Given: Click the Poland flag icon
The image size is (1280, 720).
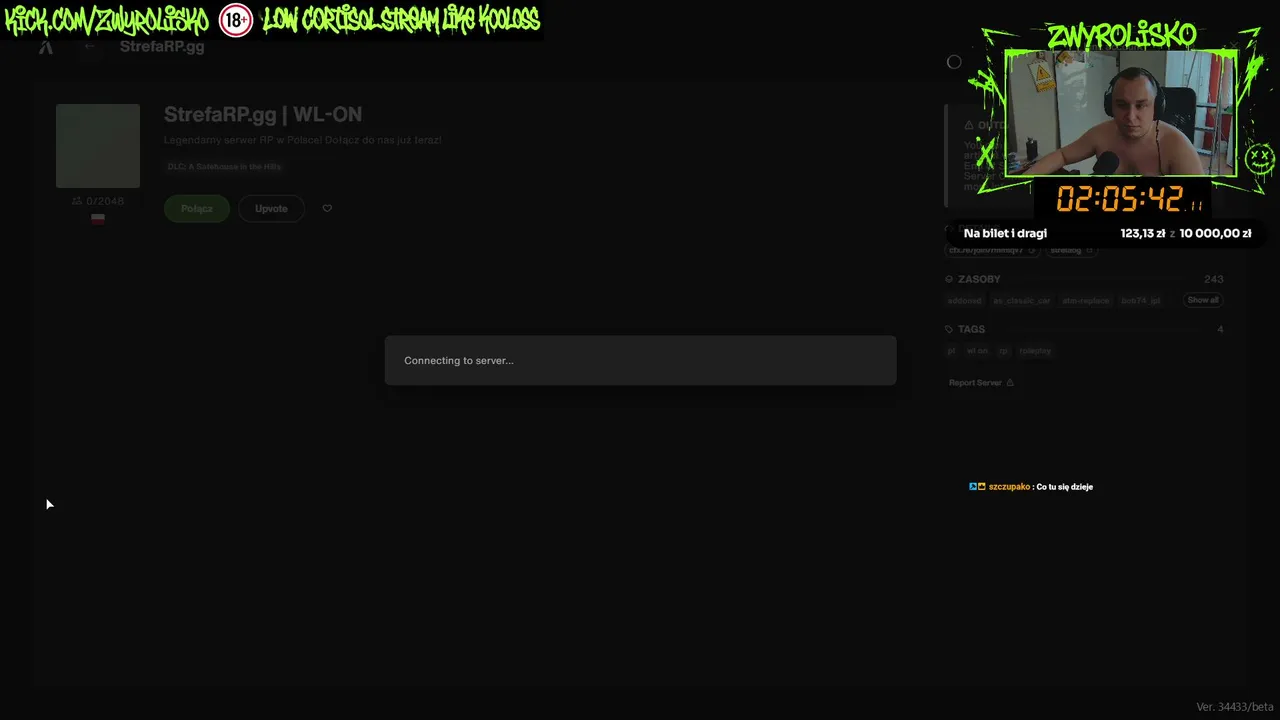Looking at the screenshot, I should pos(98,219).
